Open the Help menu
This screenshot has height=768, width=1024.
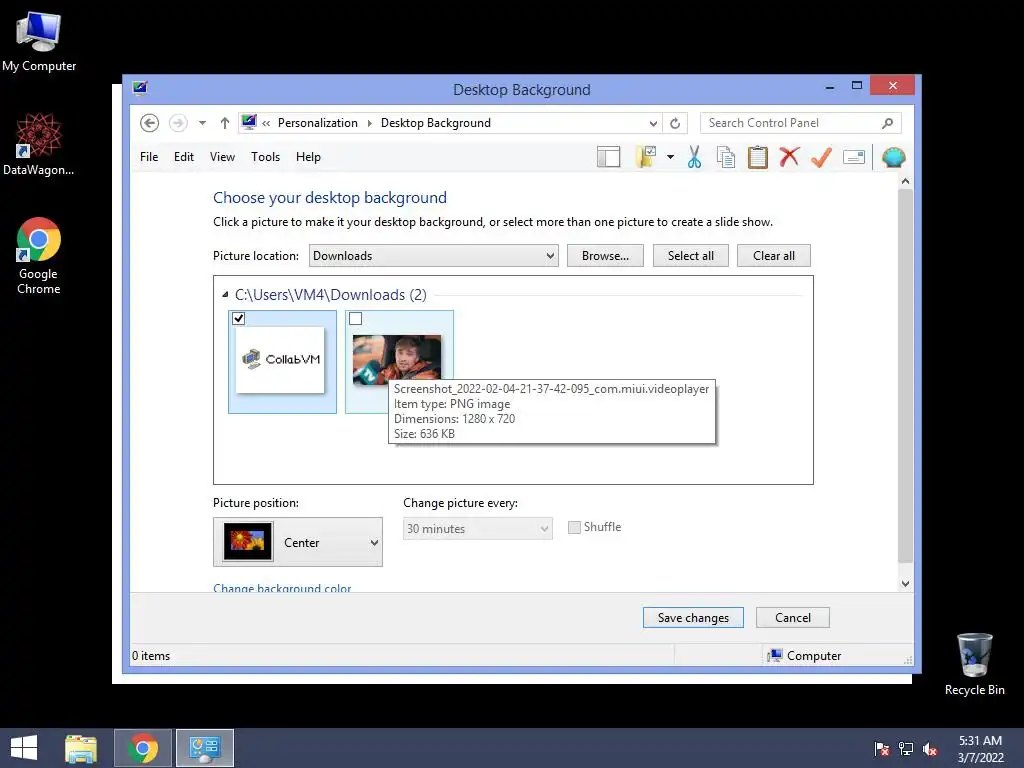point(308,157)
